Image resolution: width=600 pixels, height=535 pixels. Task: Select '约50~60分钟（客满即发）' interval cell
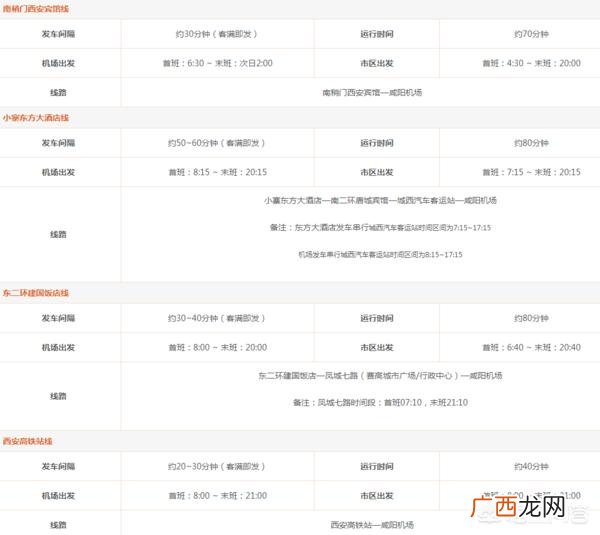click(x=217, y=143)
